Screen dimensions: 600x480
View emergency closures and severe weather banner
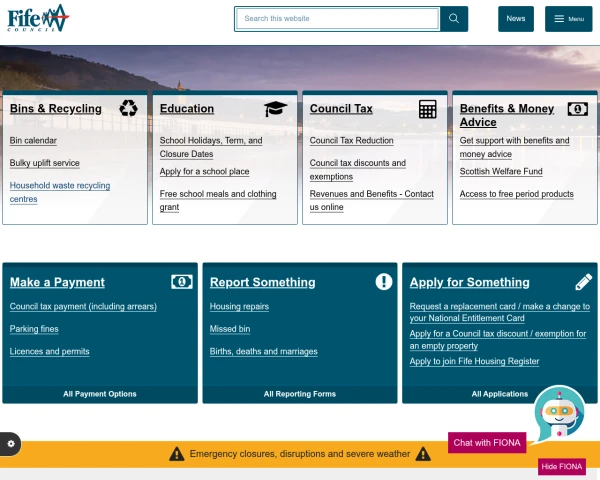pos(300,454)
